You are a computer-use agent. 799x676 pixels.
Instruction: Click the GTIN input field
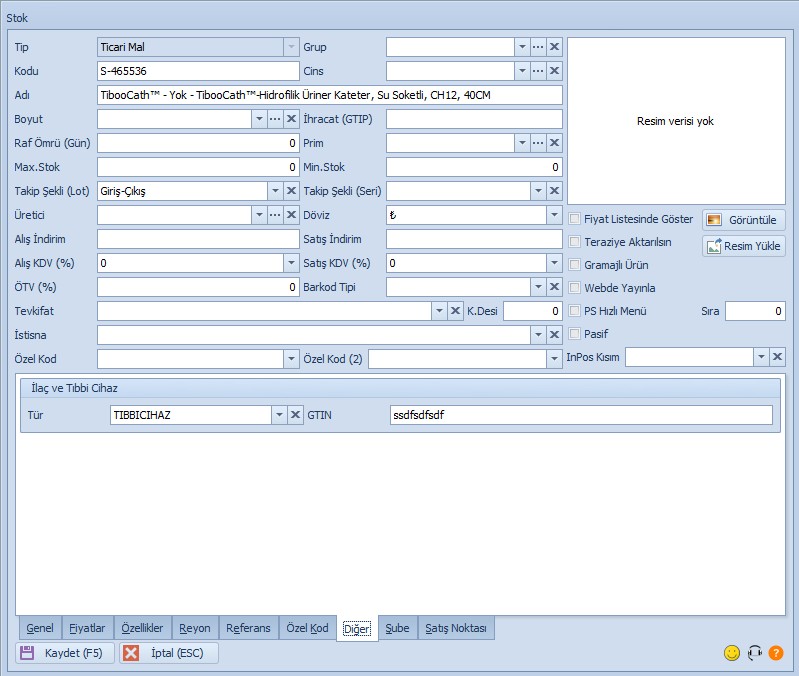[x=580, y=415]
